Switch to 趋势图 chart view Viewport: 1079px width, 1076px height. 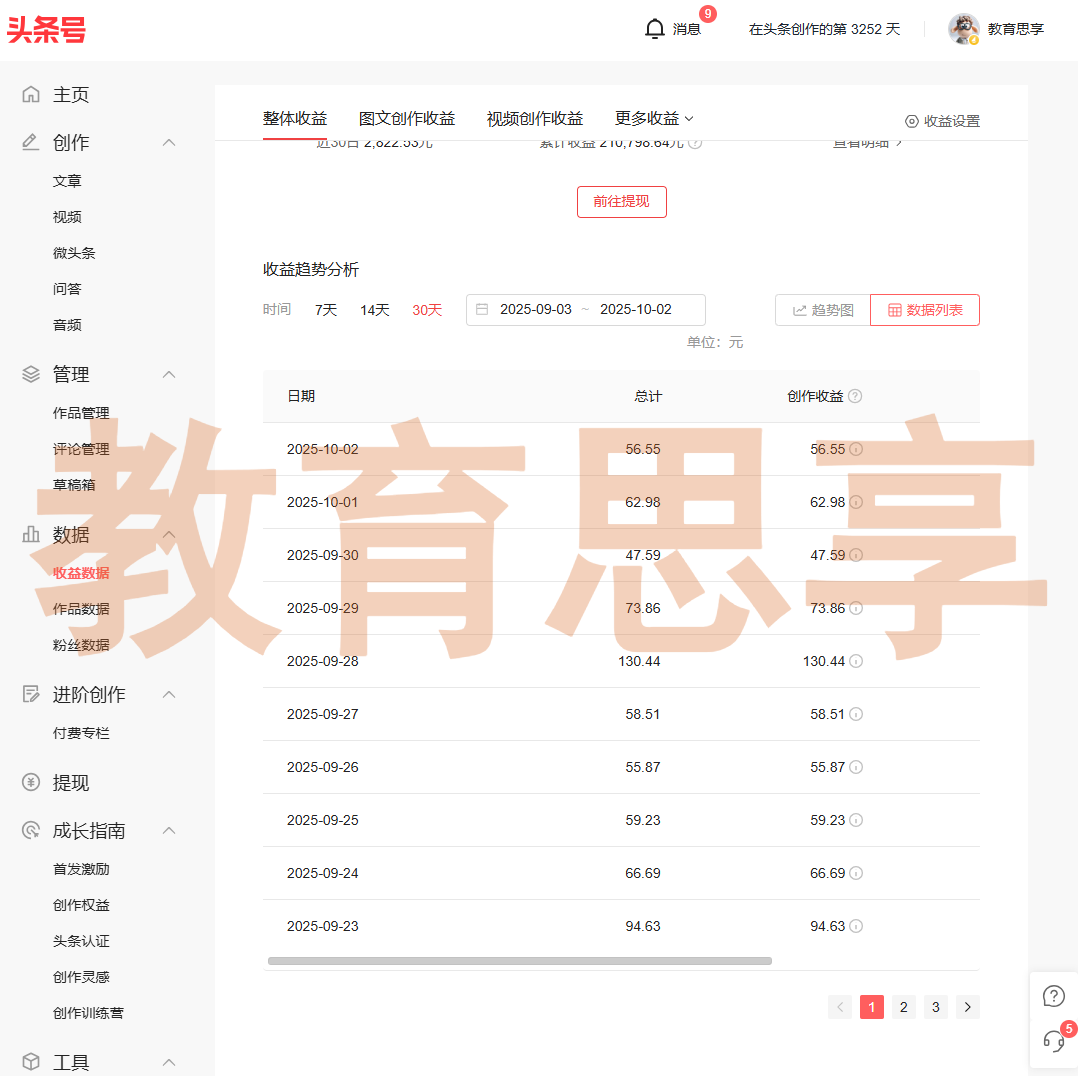[x=823, y=310]
